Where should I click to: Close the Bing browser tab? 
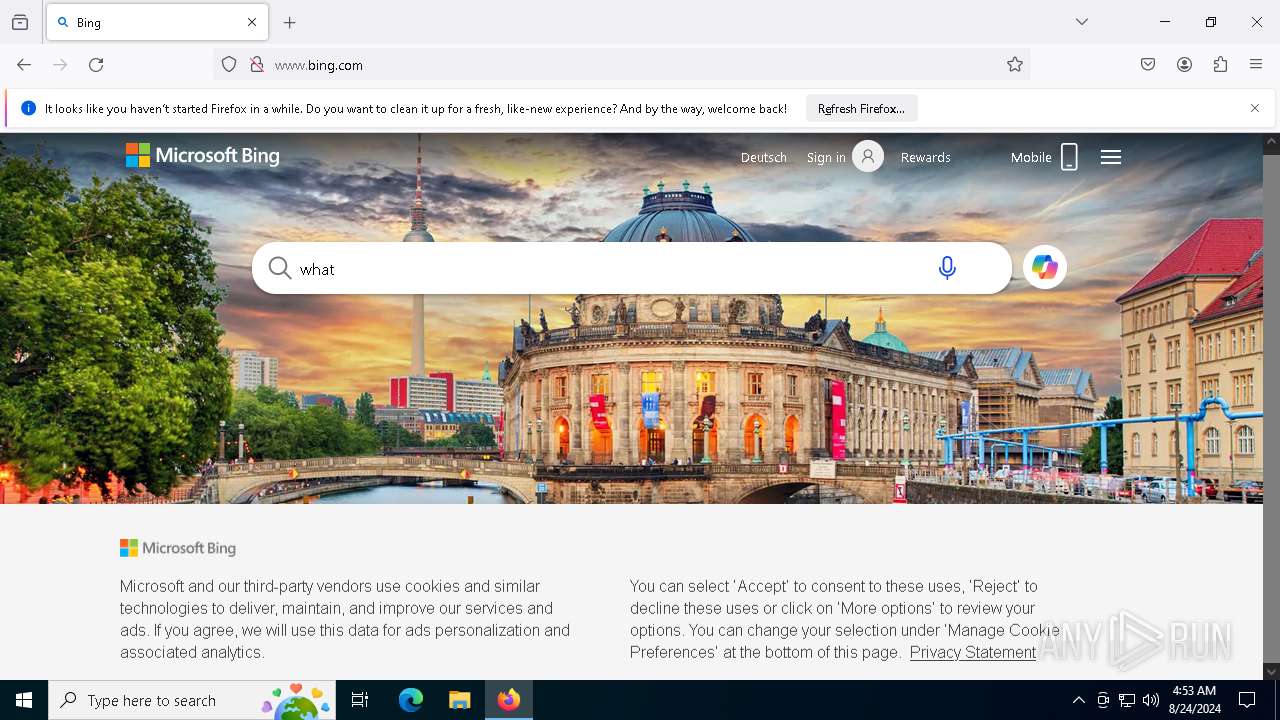(252, 22)
